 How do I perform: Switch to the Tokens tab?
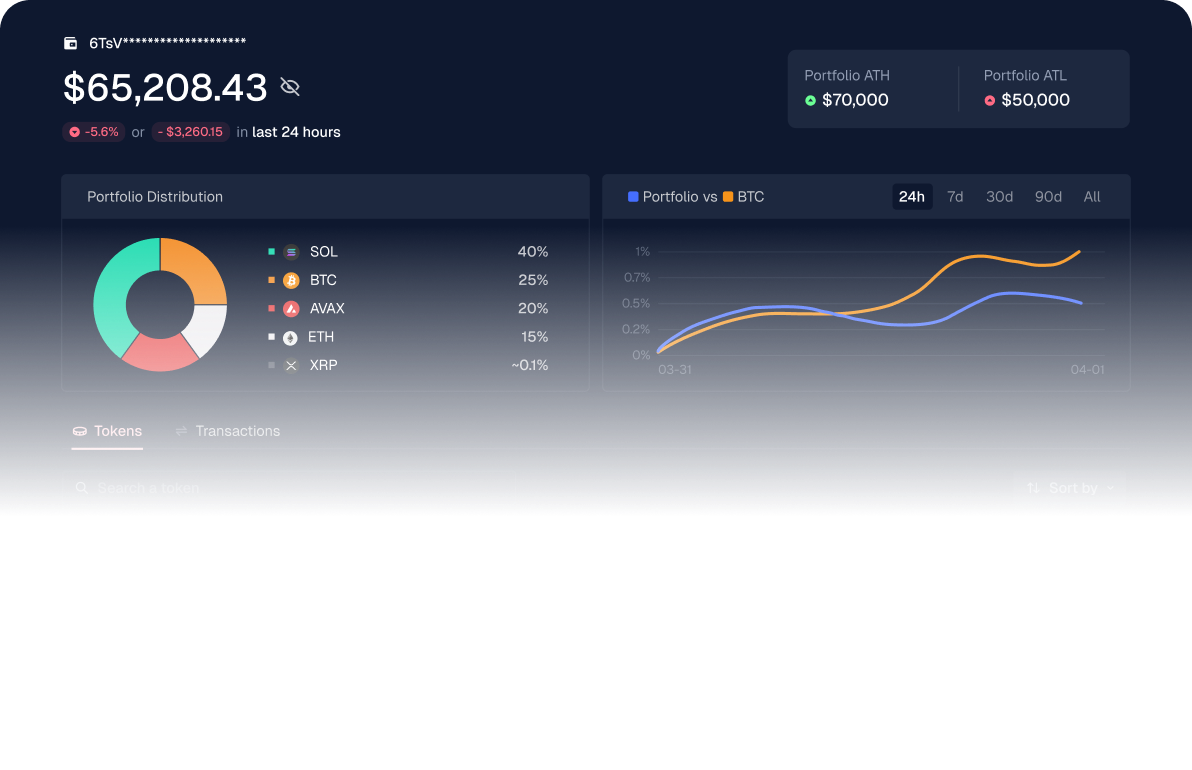tap(107, 432)
